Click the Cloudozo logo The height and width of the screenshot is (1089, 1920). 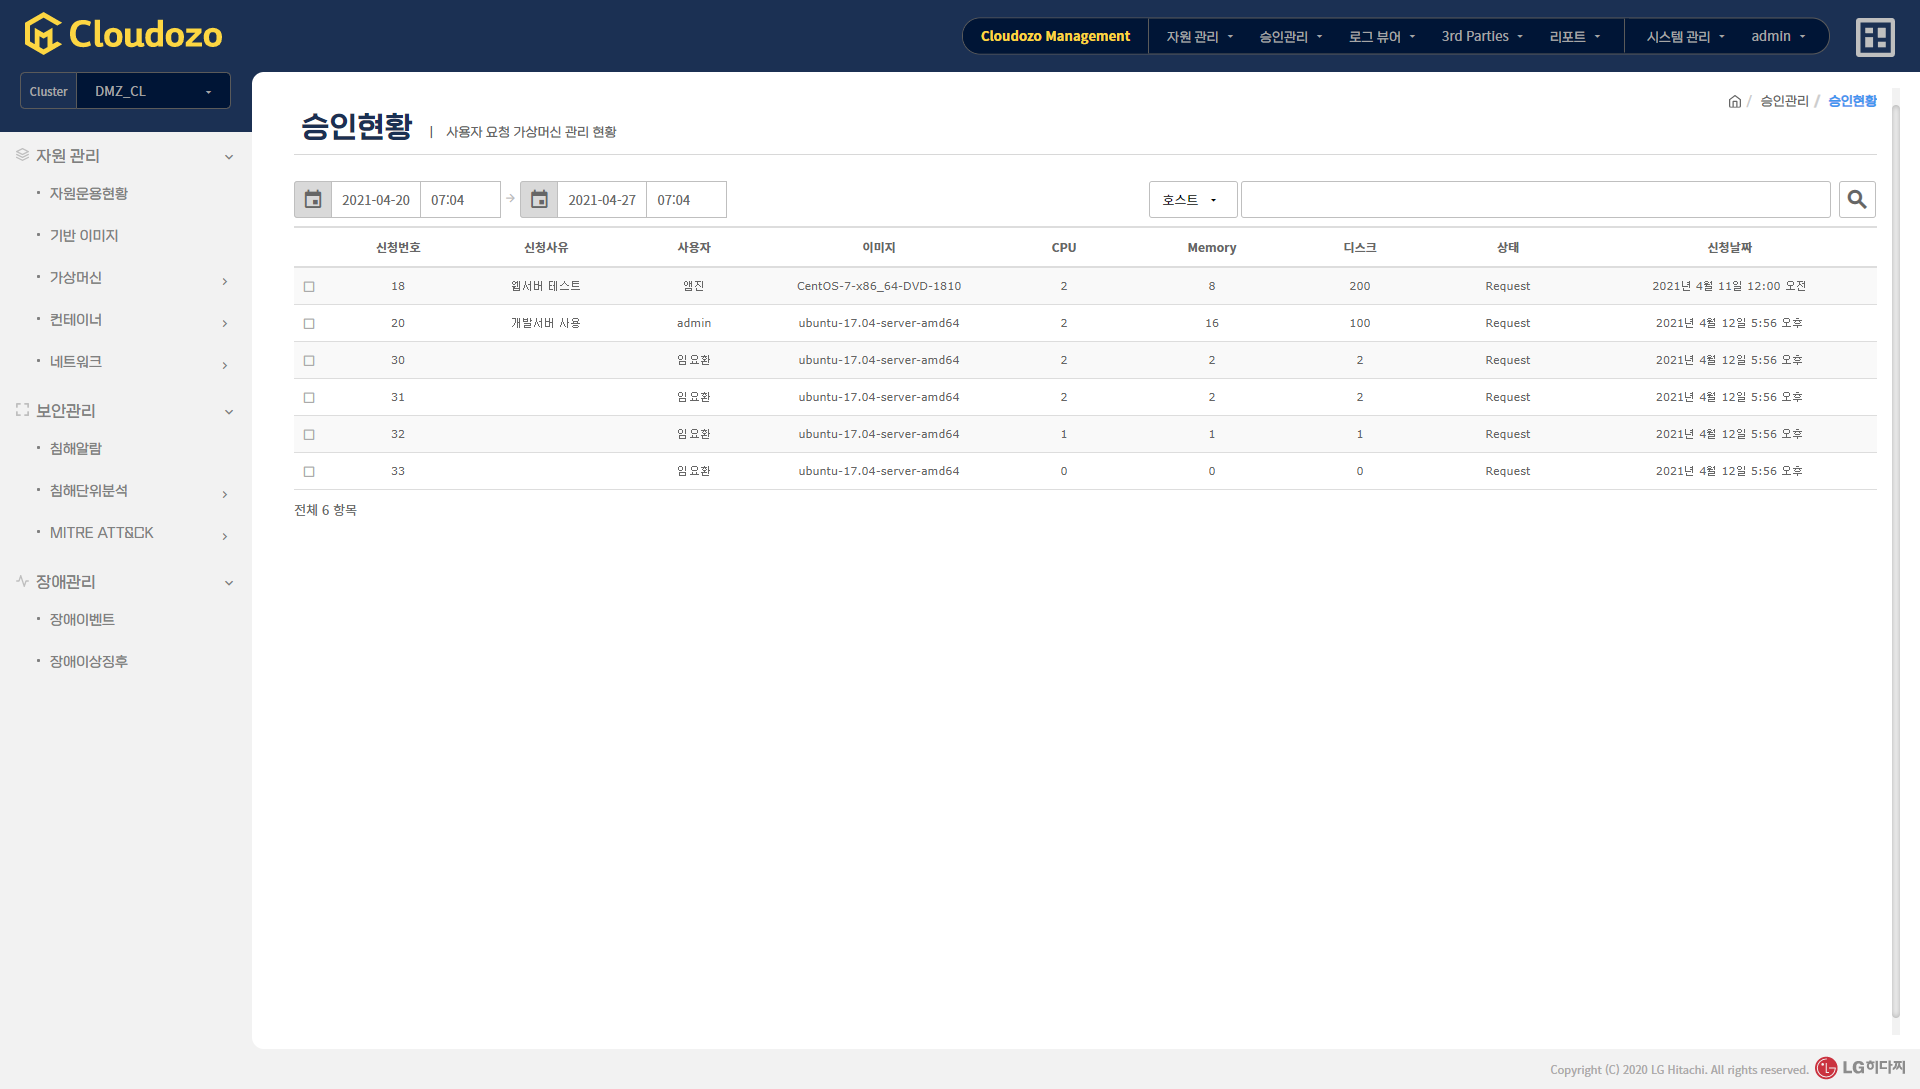(123, 35)
